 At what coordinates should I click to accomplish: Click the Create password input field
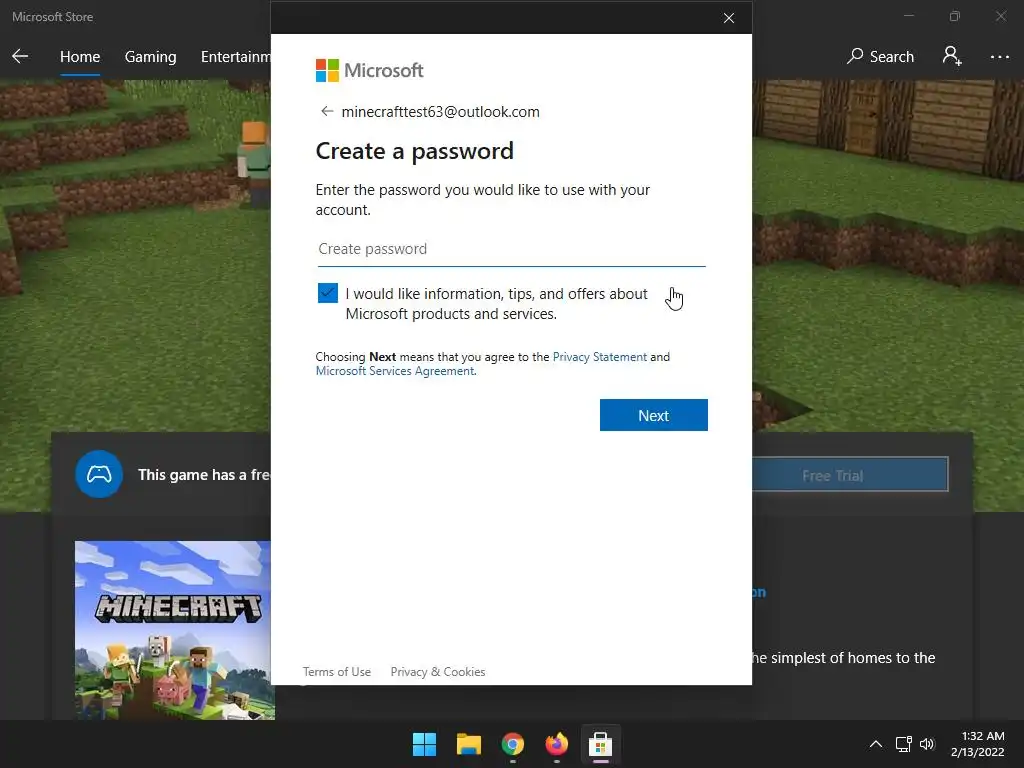point(511,249)
